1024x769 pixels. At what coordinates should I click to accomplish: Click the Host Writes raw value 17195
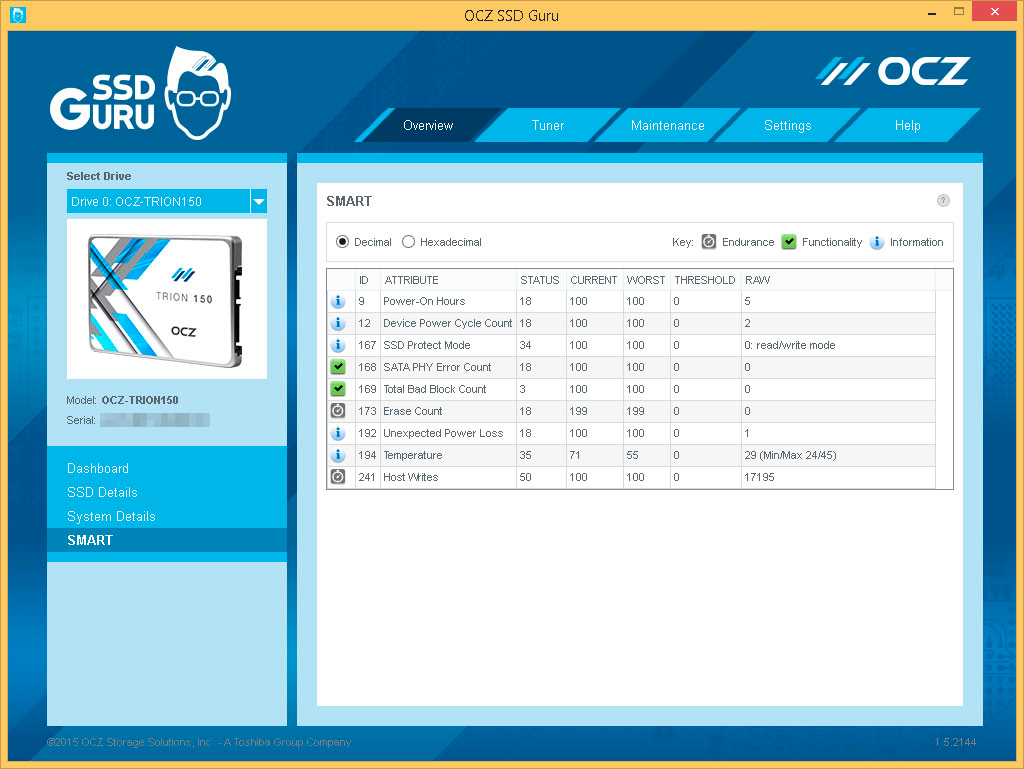[x=759, y=477]
